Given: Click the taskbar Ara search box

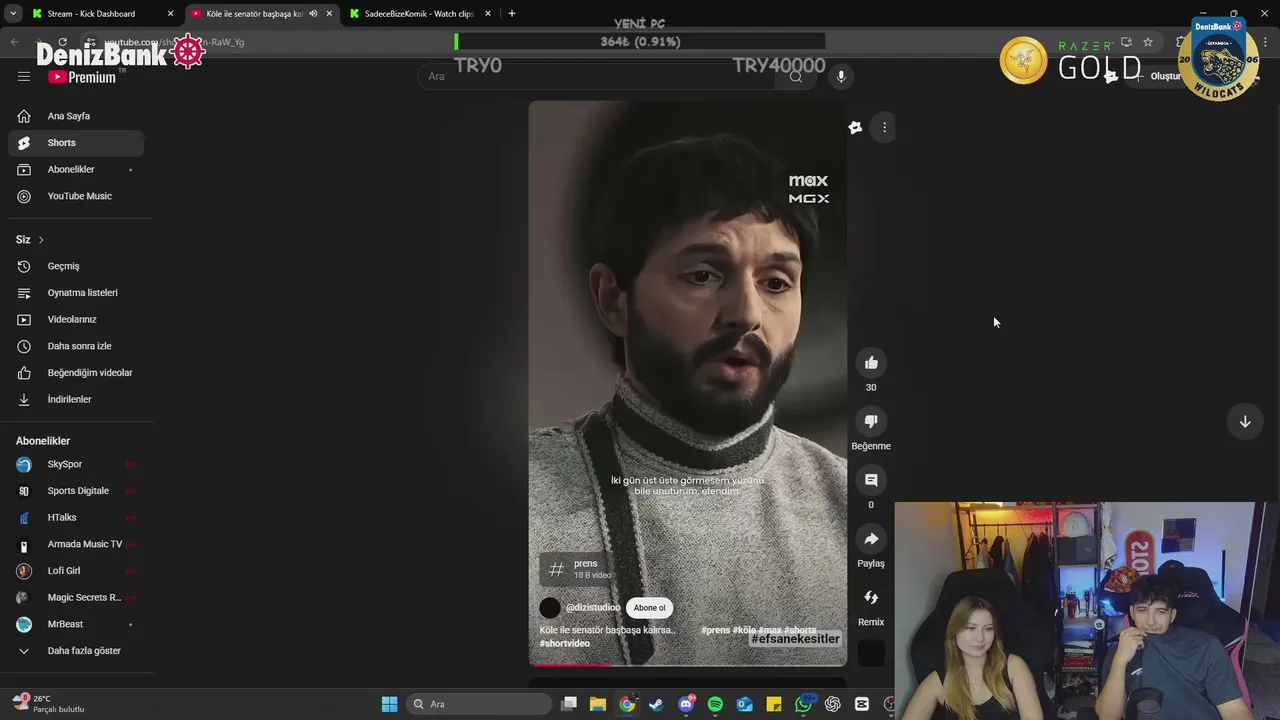Looking at the screenshot, I should (480, 704).
